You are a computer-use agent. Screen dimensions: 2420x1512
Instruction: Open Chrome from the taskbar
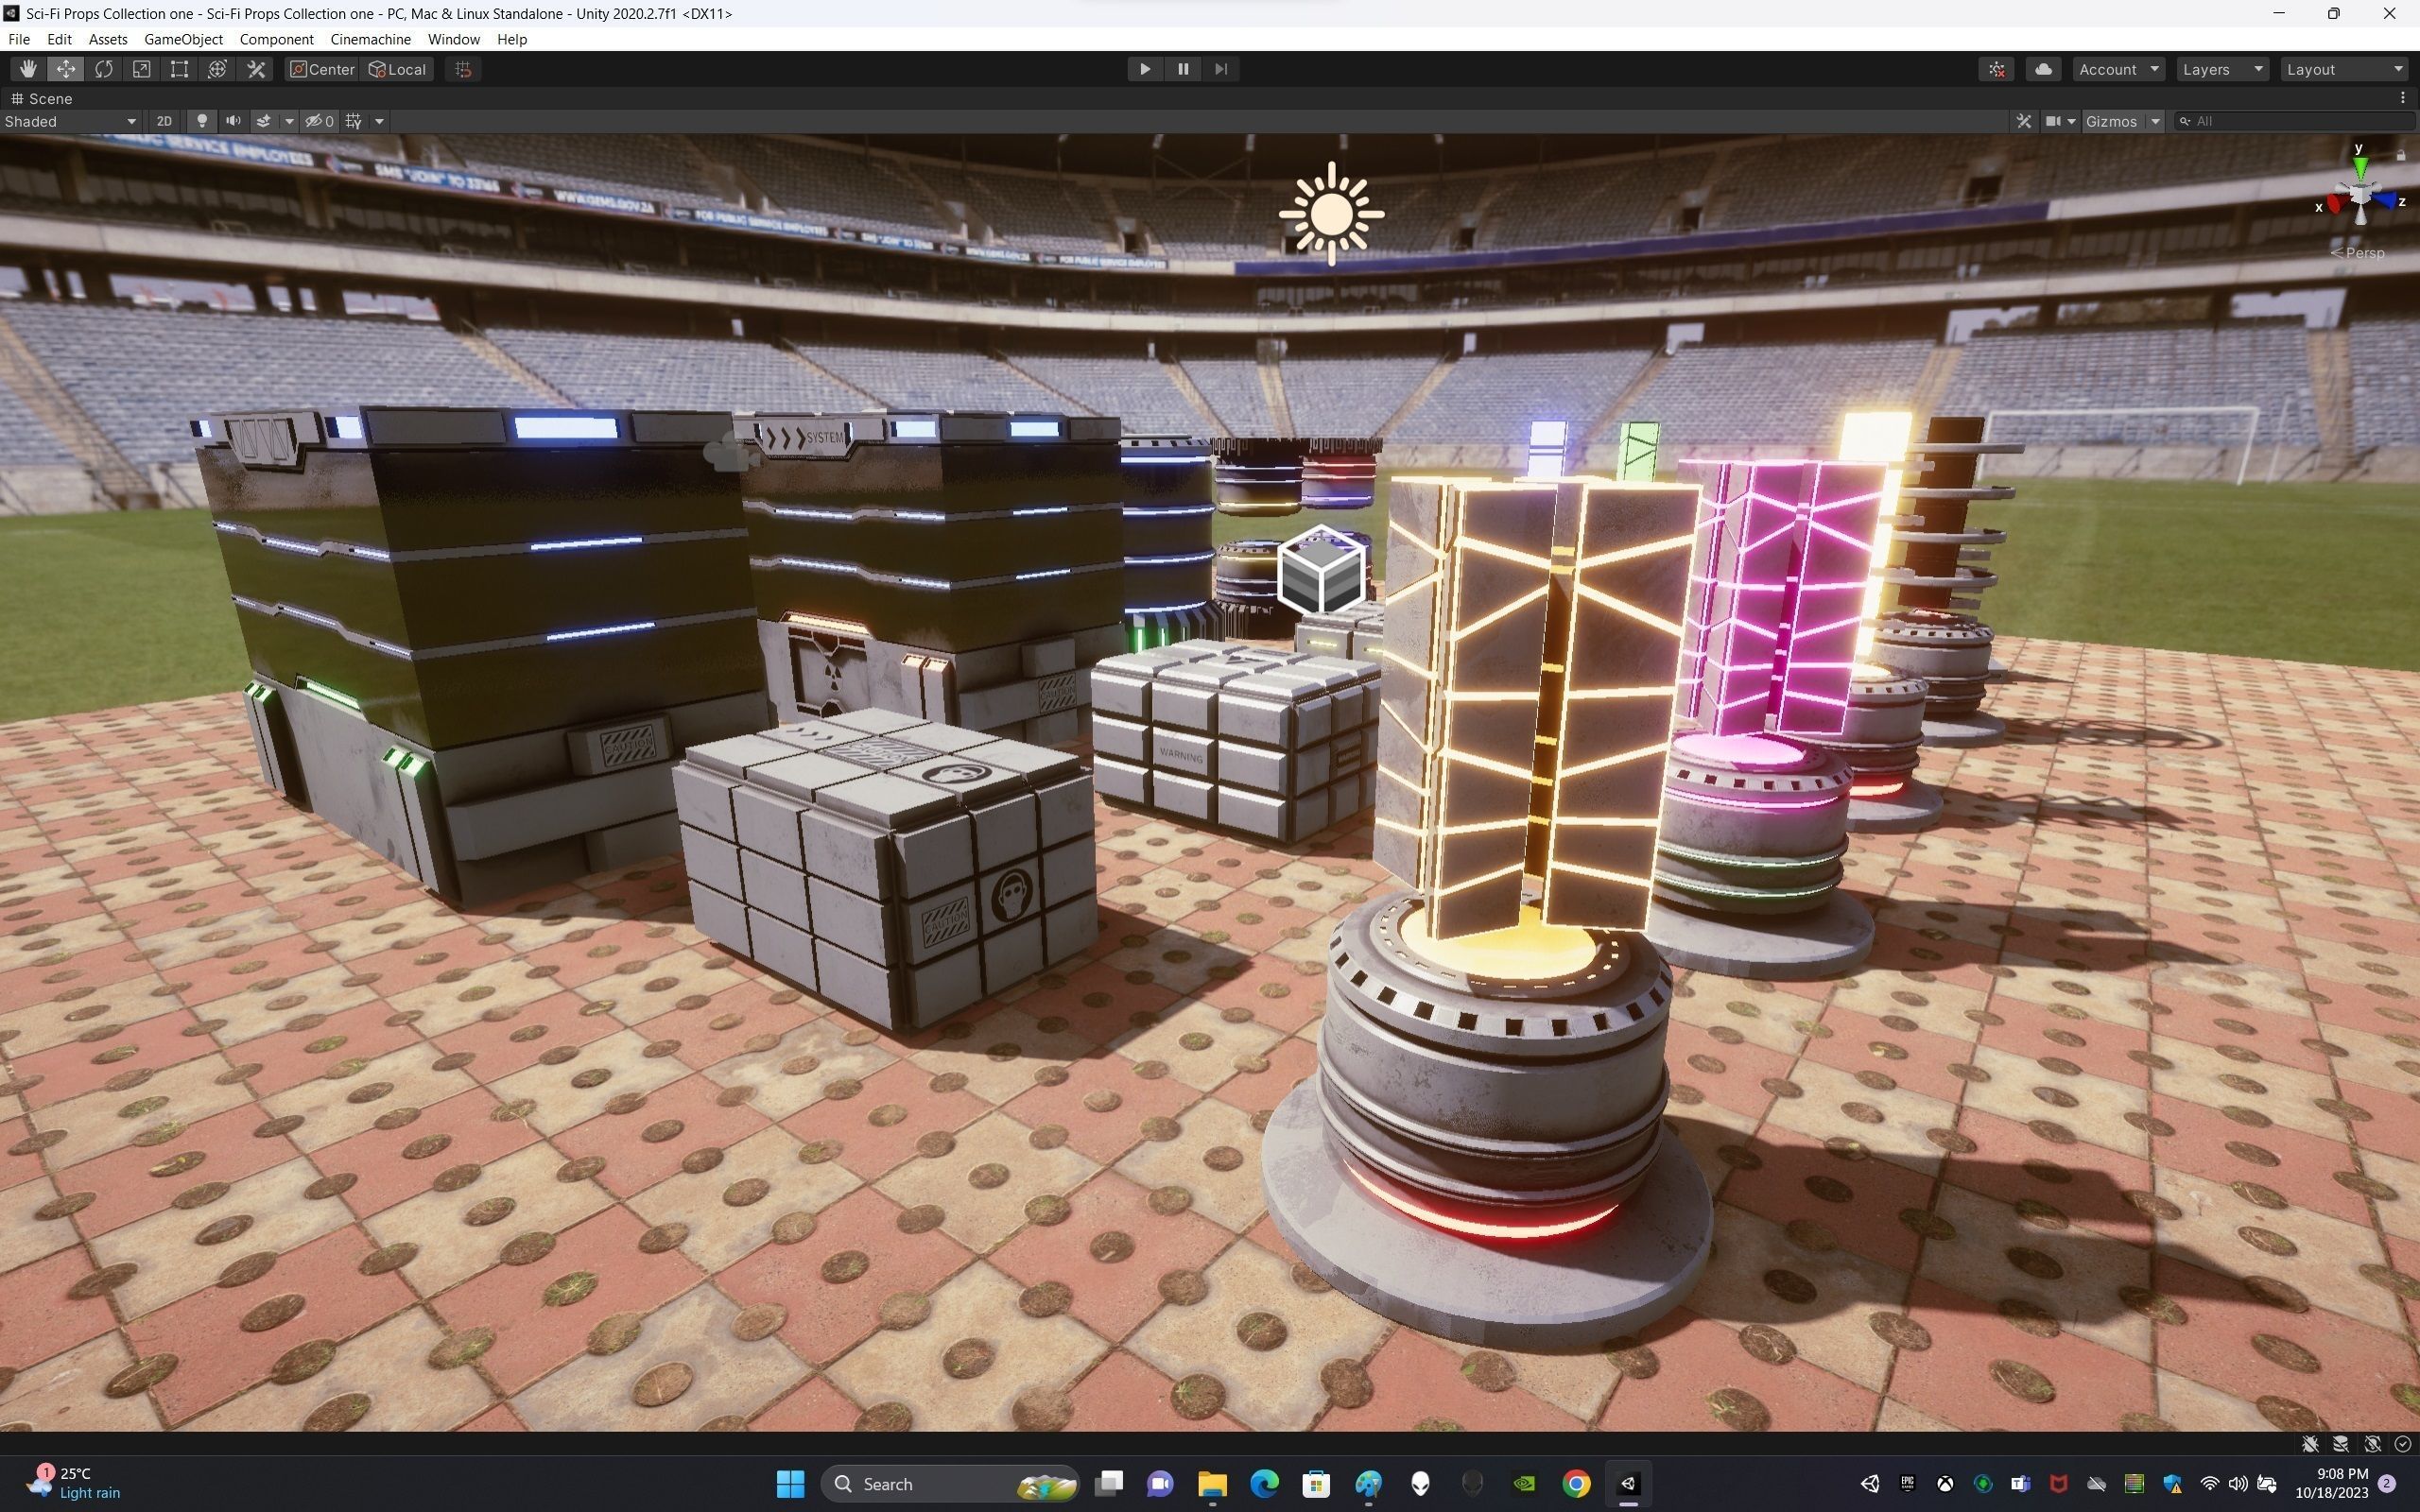click(1576, 1483)
